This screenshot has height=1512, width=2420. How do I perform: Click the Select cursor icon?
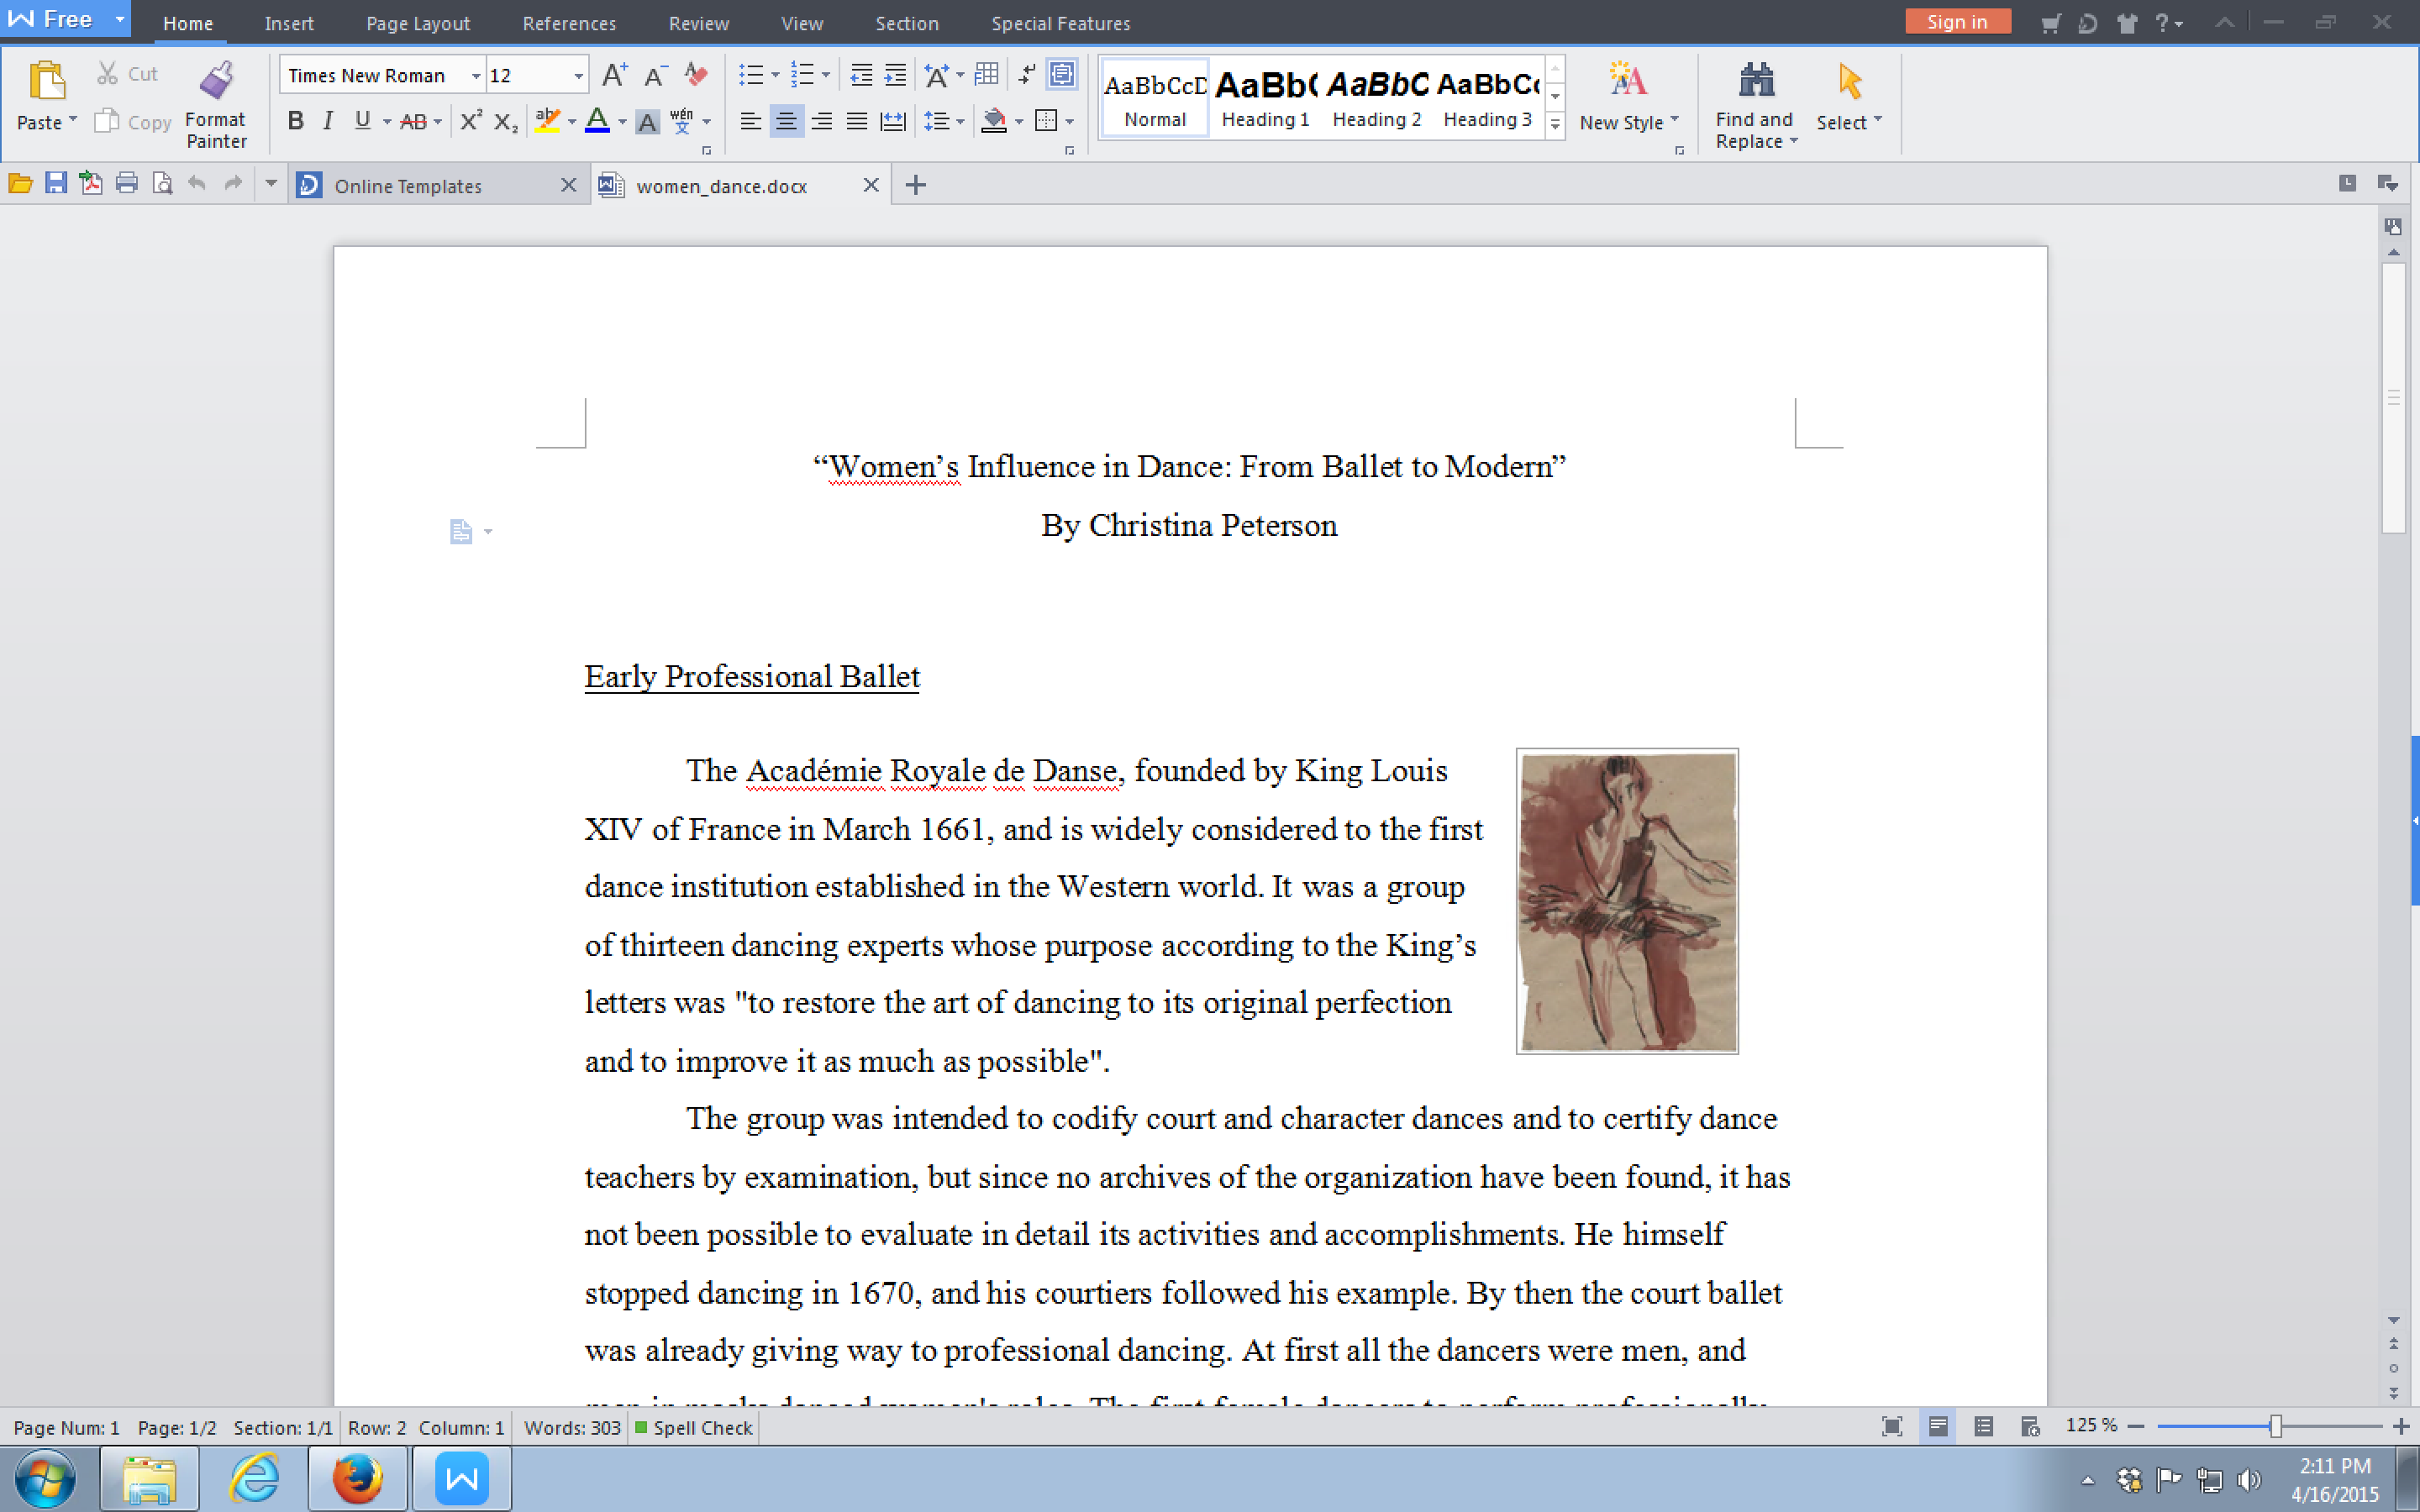(1849, 81)
